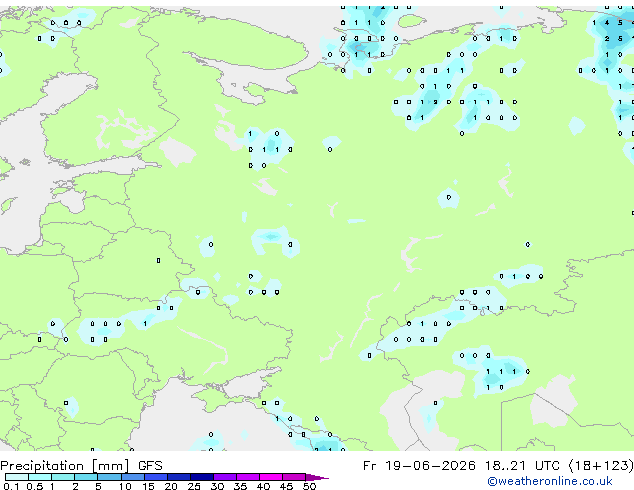
Task: Click the '50' legend scale label
Action: [x=310, y=486]
